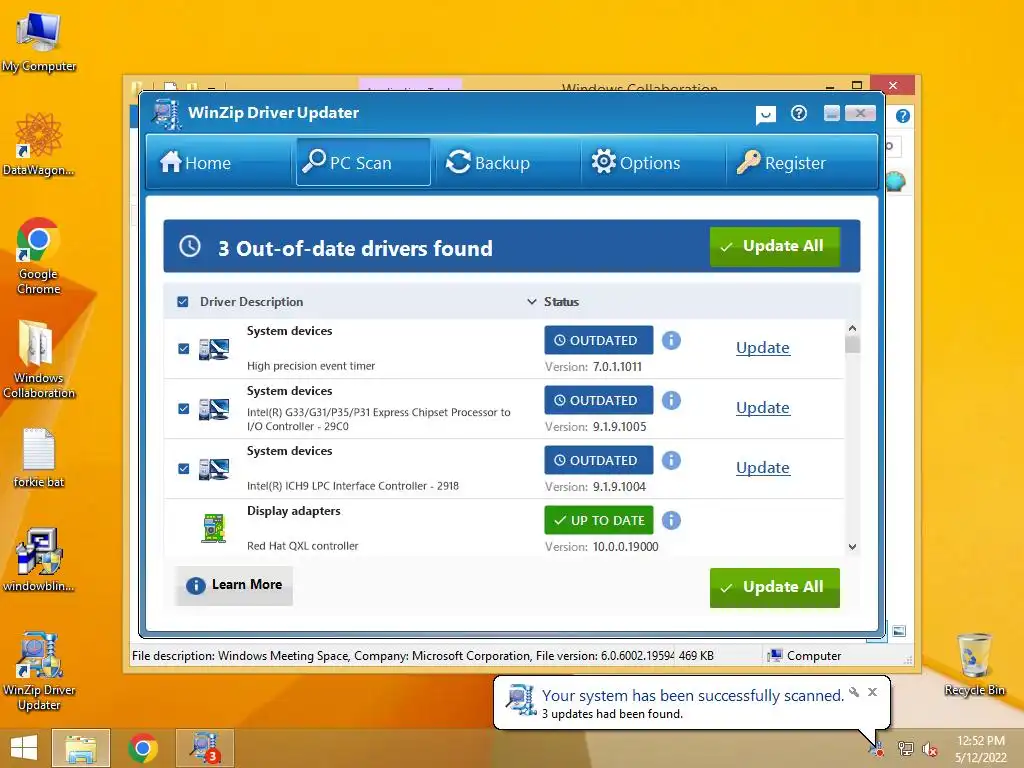Image resolution: width=1024 pixels, height=768 pixels.
Task: Update the ICH9 LPC Interface Controller driver
Action: click(763, 468)
